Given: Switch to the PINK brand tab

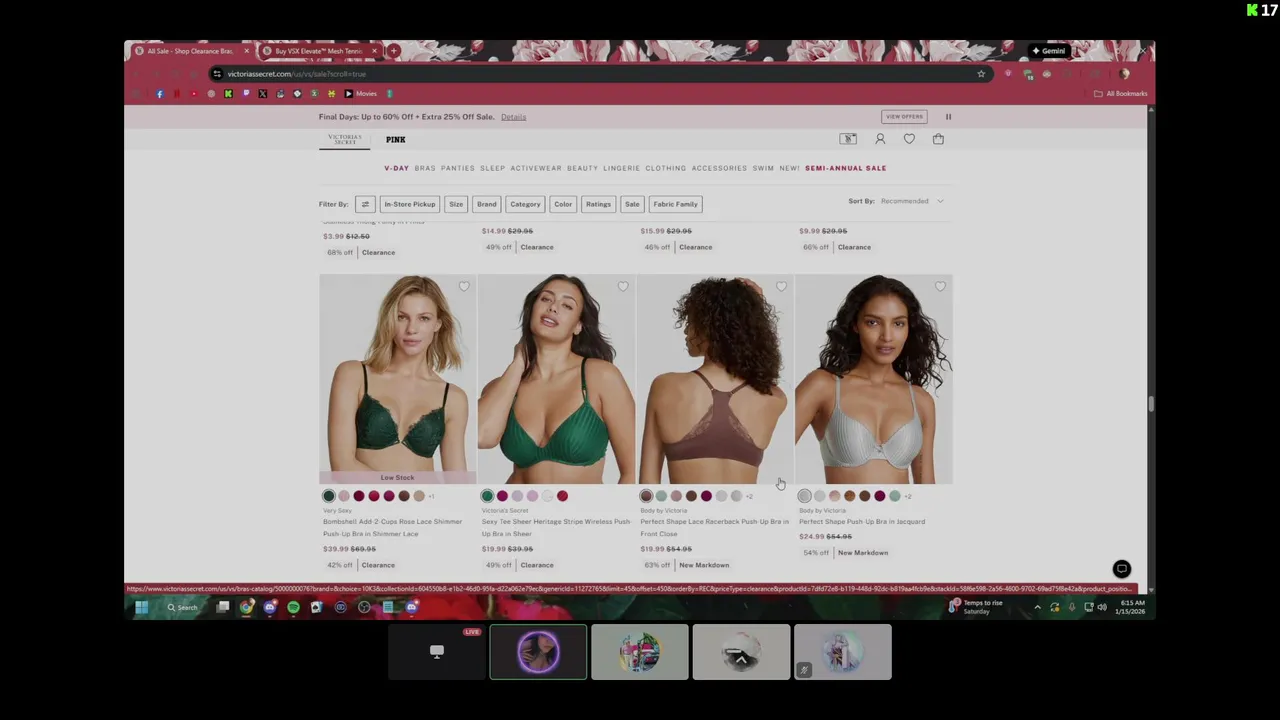Looking at the screenshot, I should (x=396, y=140).
